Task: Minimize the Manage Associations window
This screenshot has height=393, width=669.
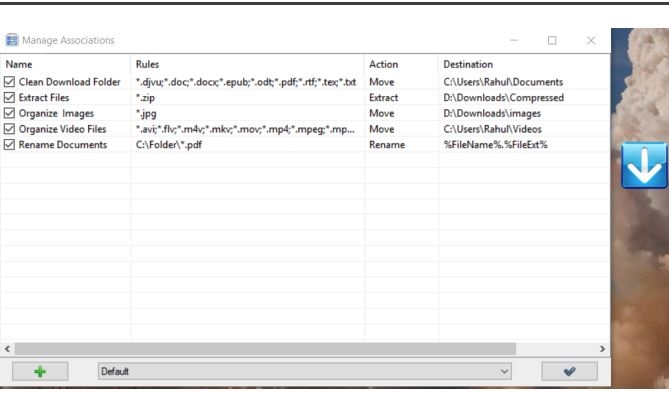Action: click(514, 40)
